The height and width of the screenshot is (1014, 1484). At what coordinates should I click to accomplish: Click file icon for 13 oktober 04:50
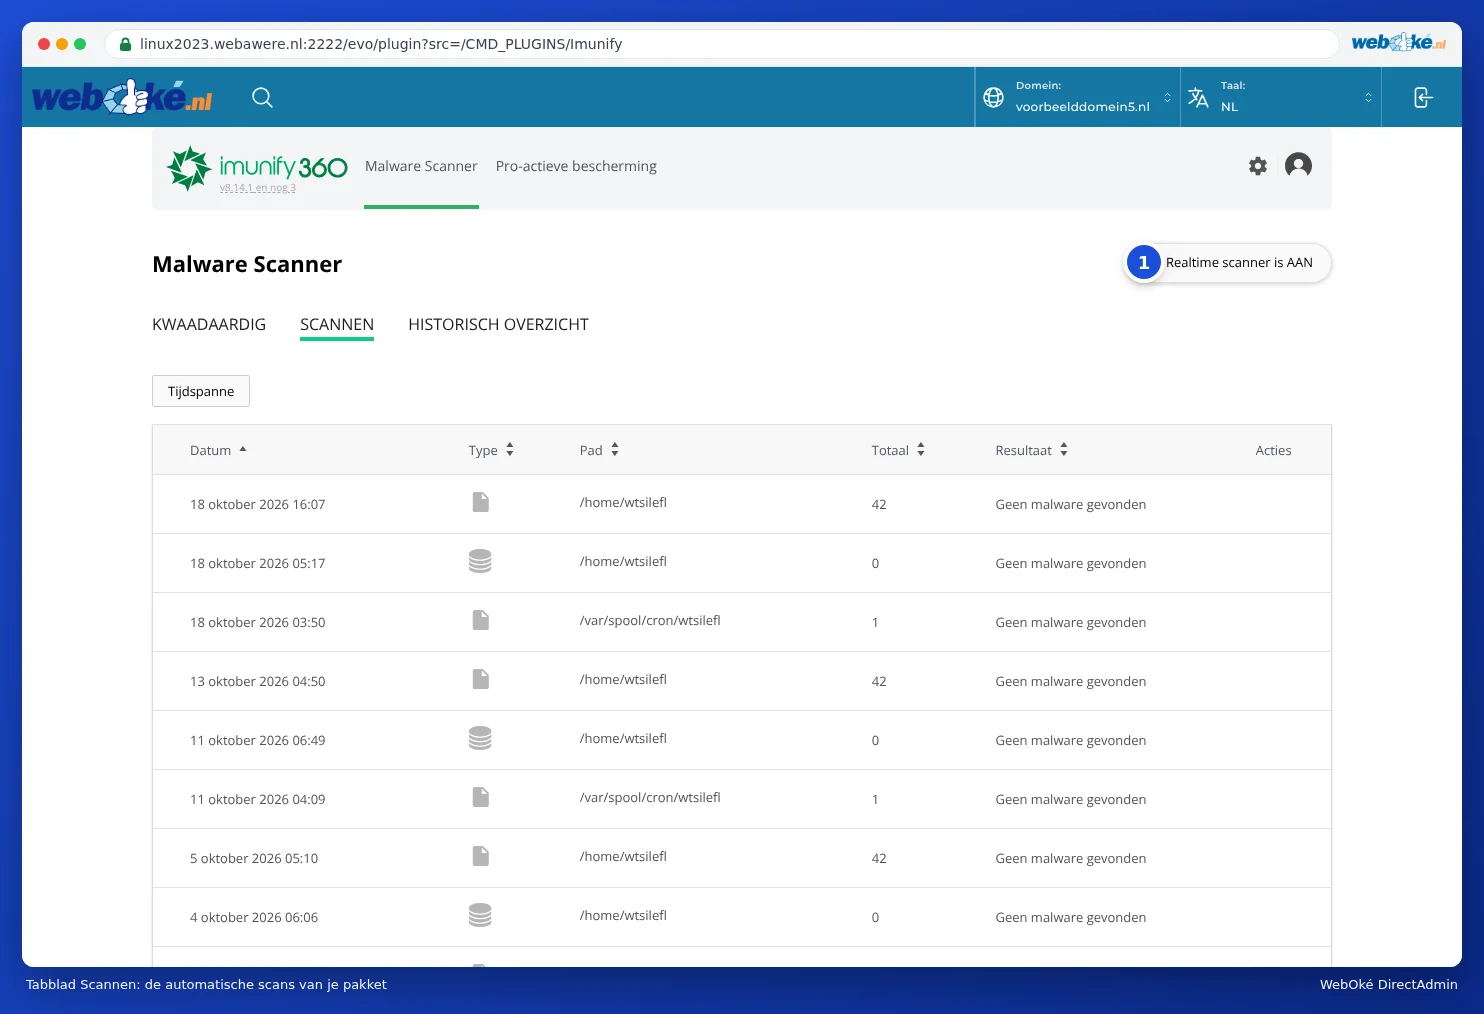pyautogui.click(x=481, y=679)
